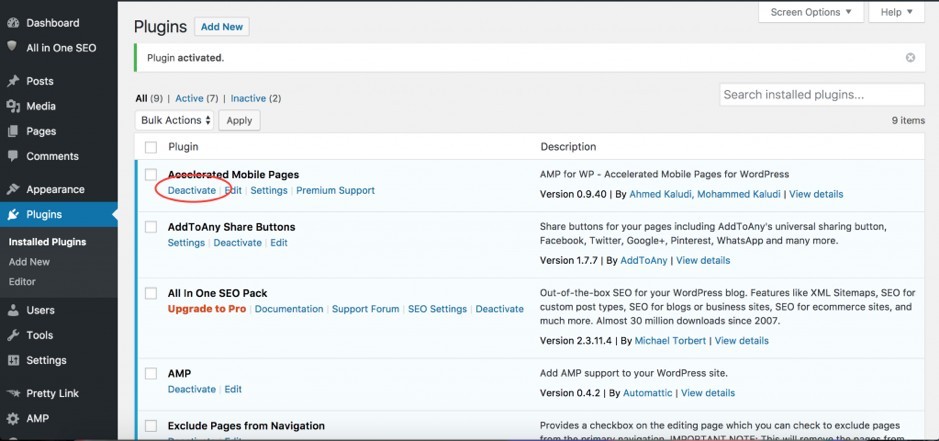Click the Comments speech bubble icon

(x=13, y=156)
